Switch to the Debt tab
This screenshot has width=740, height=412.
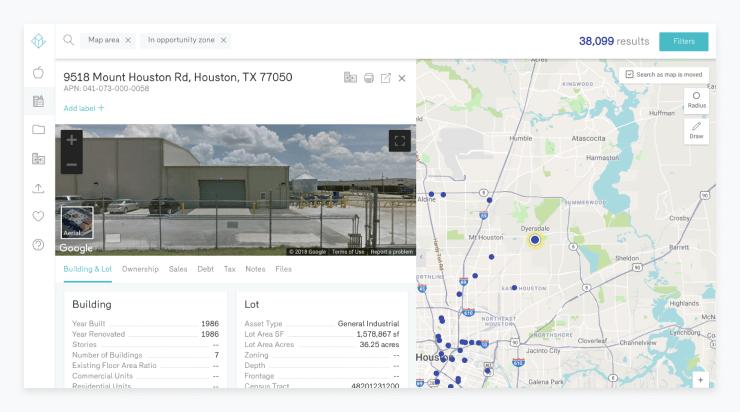[205, 269]
